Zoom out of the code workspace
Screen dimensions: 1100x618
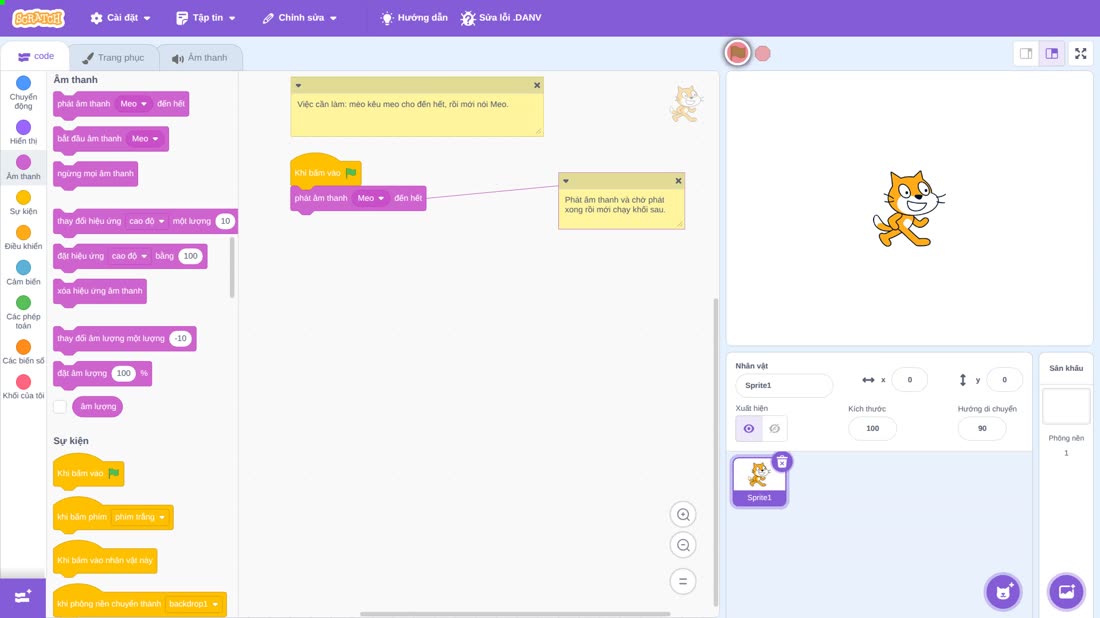[683, 545]
